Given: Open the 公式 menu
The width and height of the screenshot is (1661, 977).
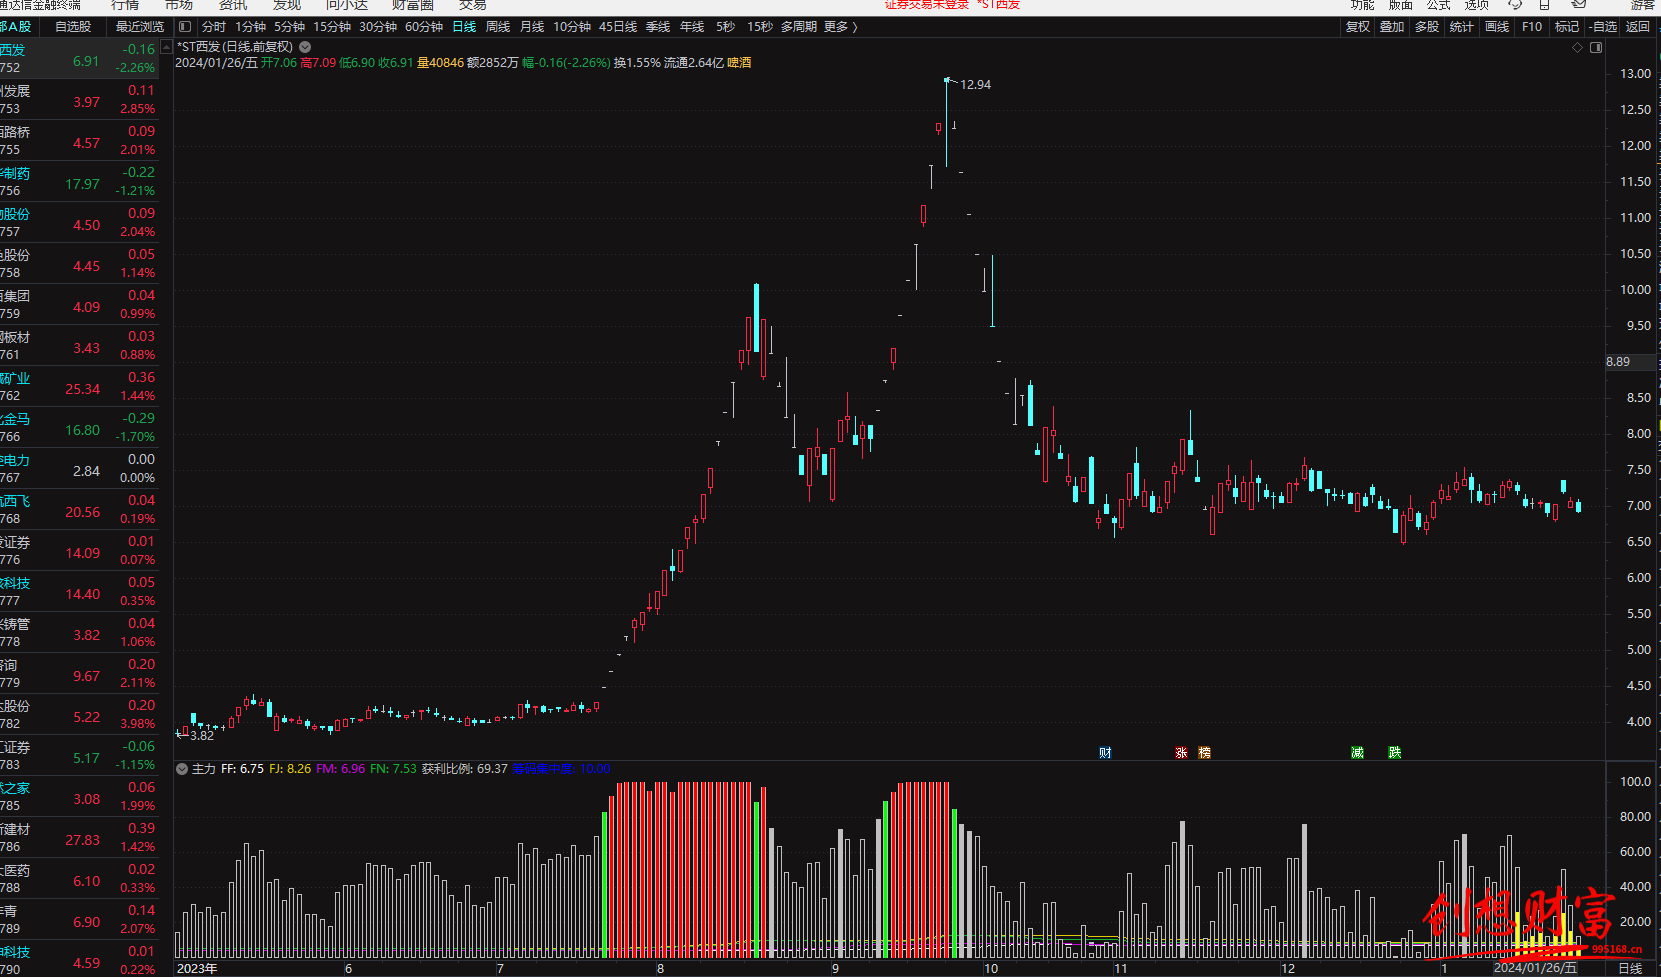Looking at the screenshot, I should coord(1439,5).
